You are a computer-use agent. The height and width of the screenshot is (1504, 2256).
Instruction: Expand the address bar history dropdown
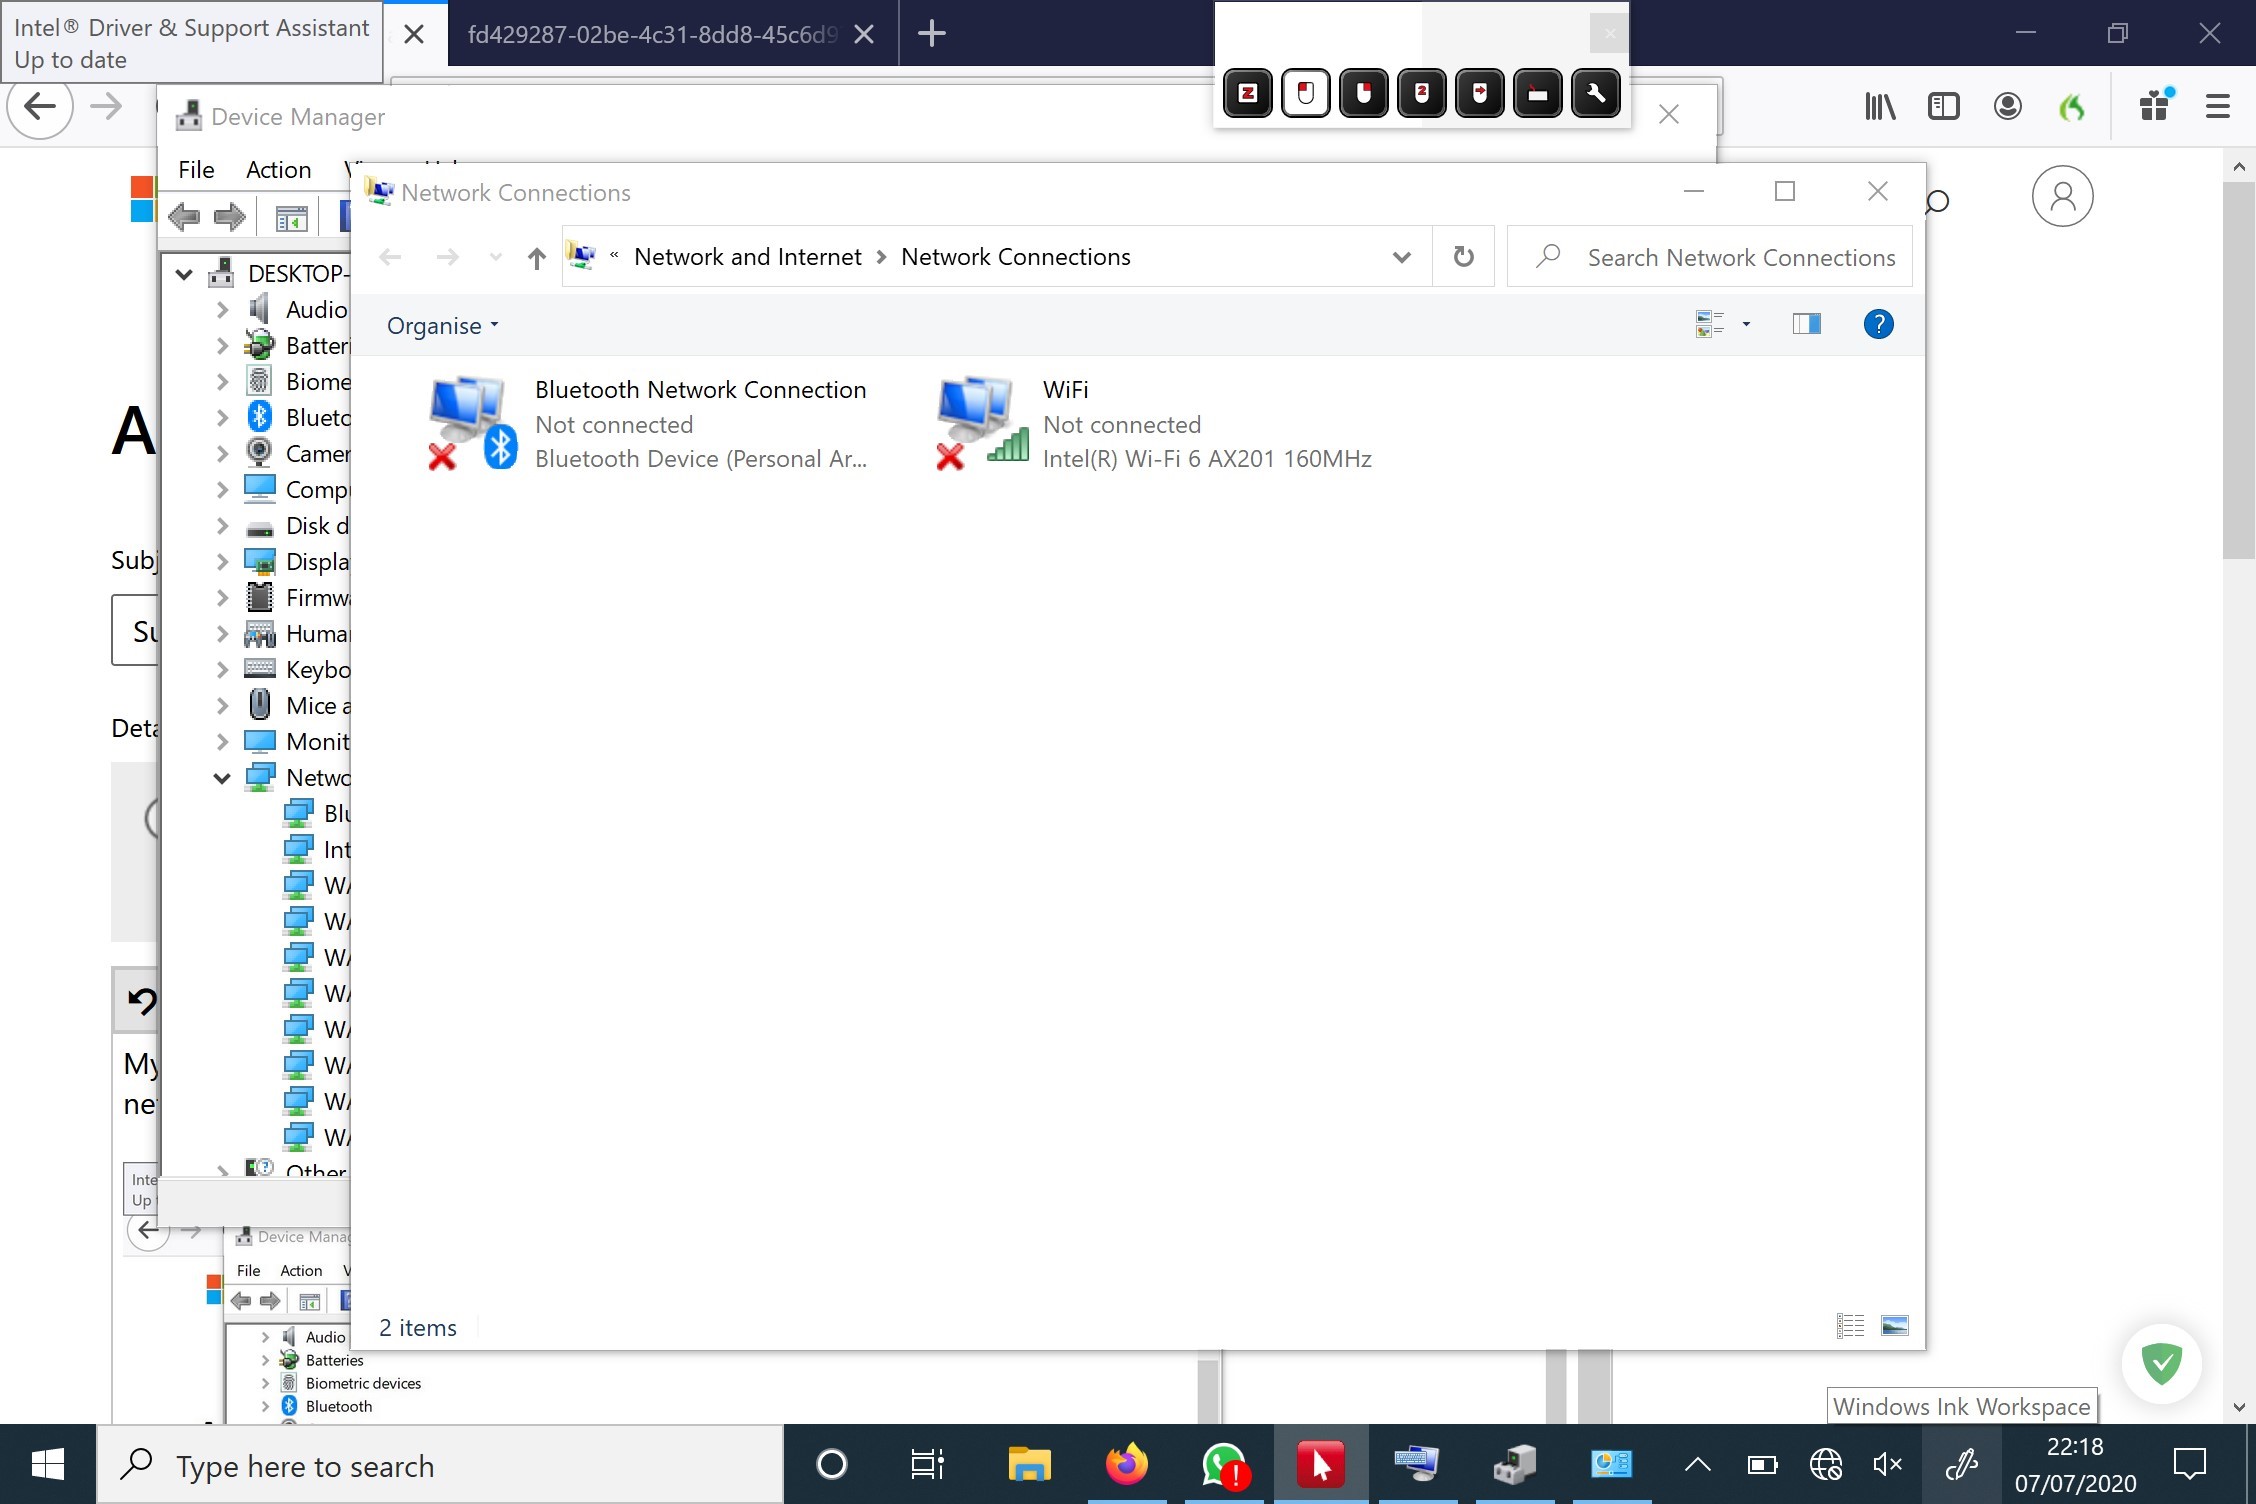tap(1401, 257)
